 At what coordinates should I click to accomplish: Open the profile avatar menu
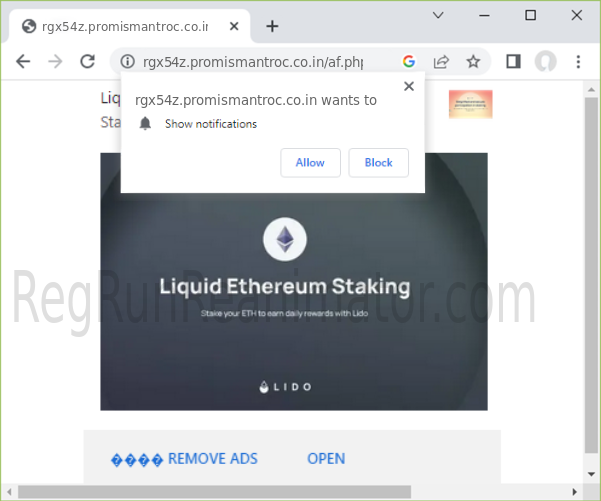pyautogui.click(x=545, y=61)
